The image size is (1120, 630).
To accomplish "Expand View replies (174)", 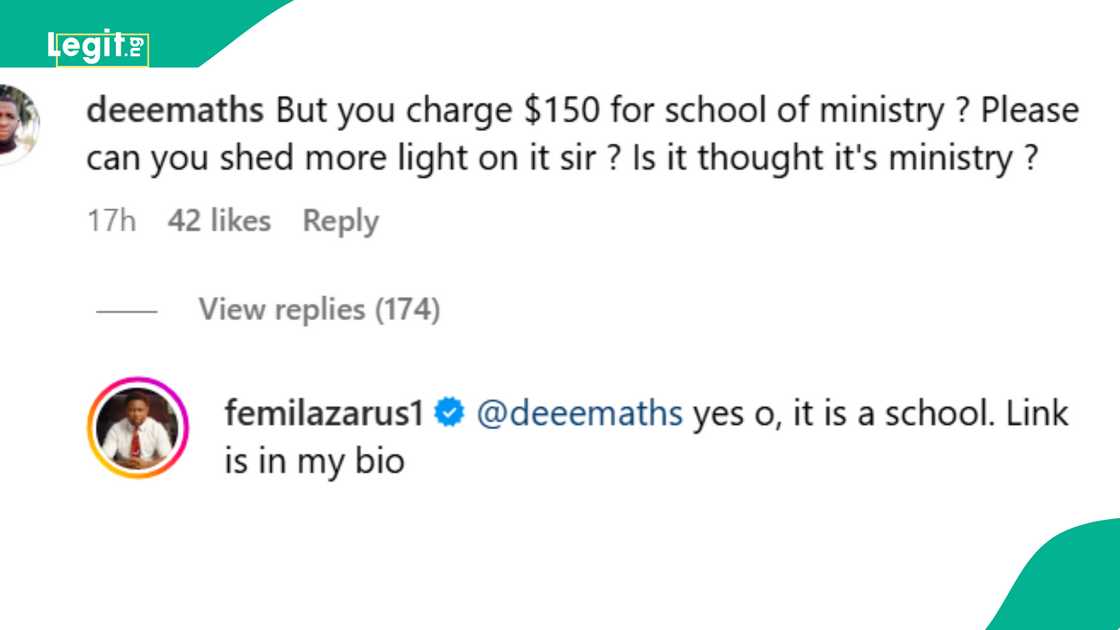I will tap(319, 310).
